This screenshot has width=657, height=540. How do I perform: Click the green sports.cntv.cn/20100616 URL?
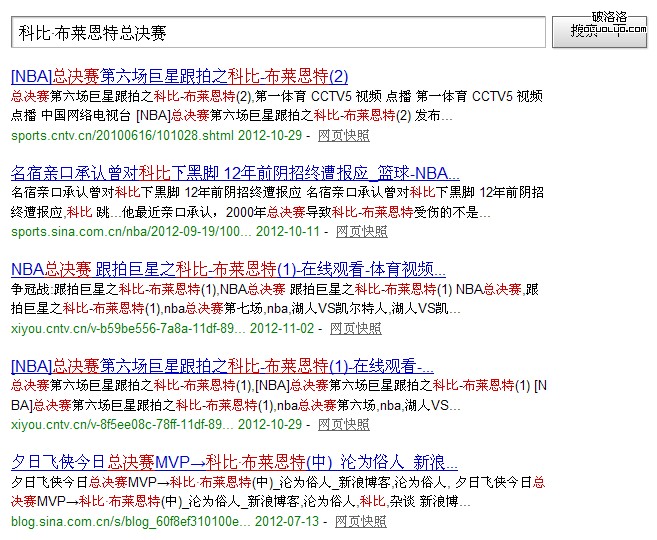pos(122,135)
